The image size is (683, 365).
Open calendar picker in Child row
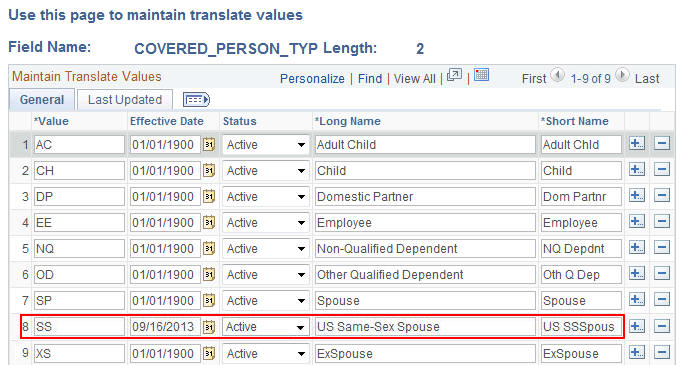[209, 170]
